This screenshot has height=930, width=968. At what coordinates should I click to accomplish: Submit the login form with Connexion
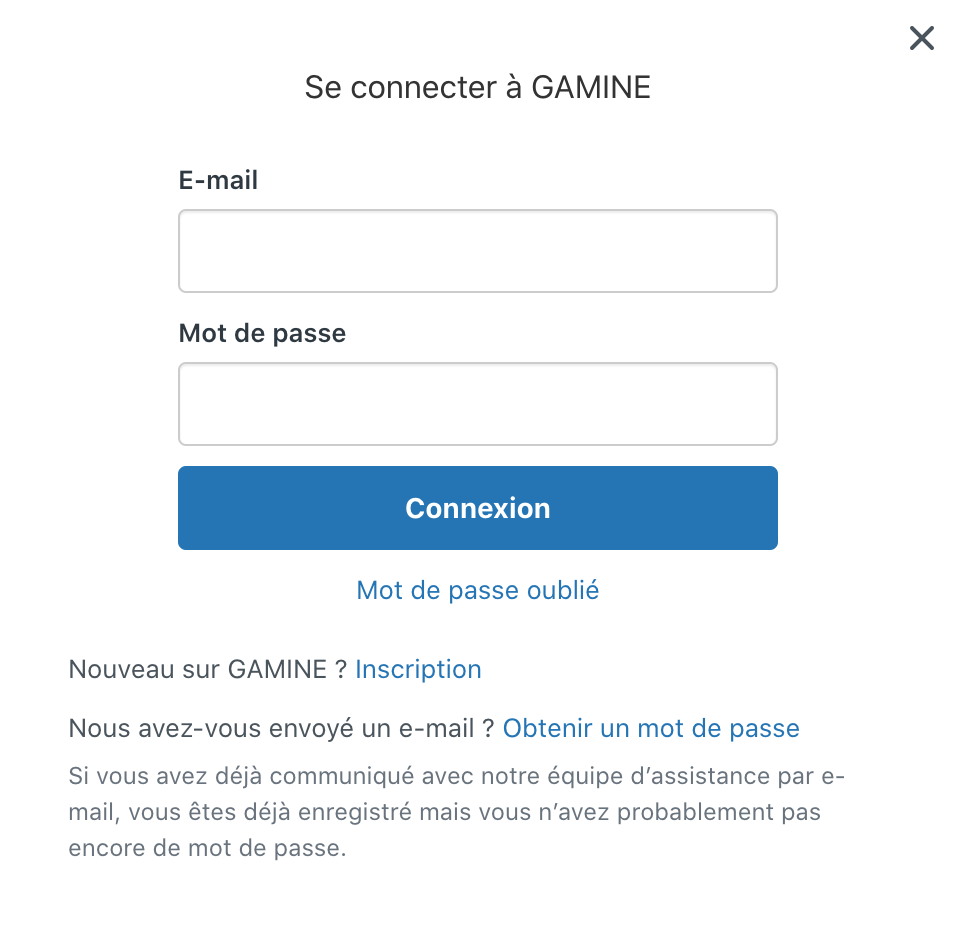[477, 508]
